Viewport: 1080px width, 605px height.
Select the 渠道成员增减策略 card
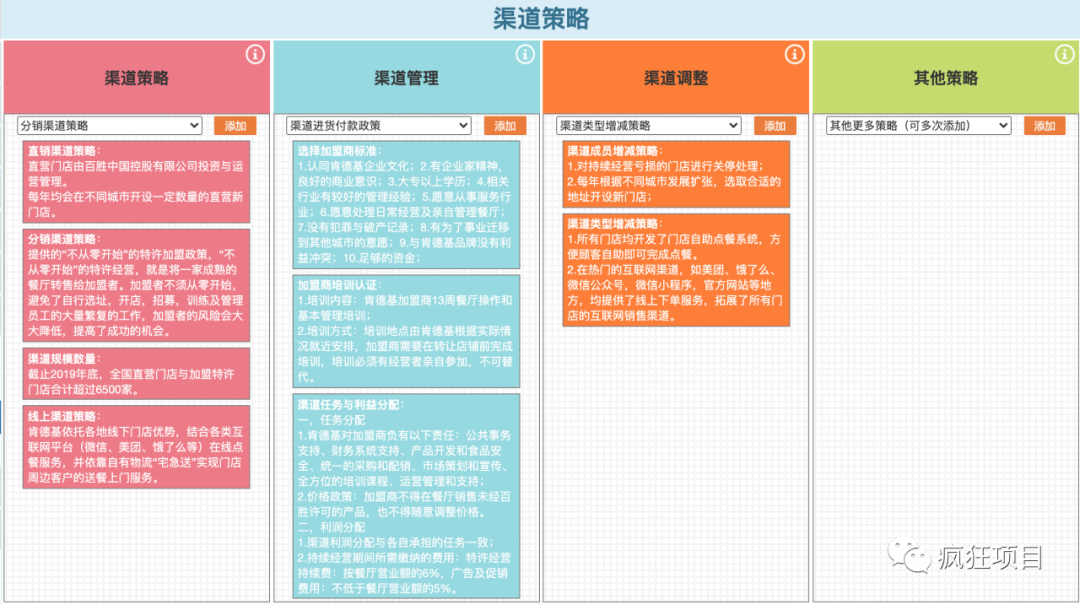tap(676, 174)
